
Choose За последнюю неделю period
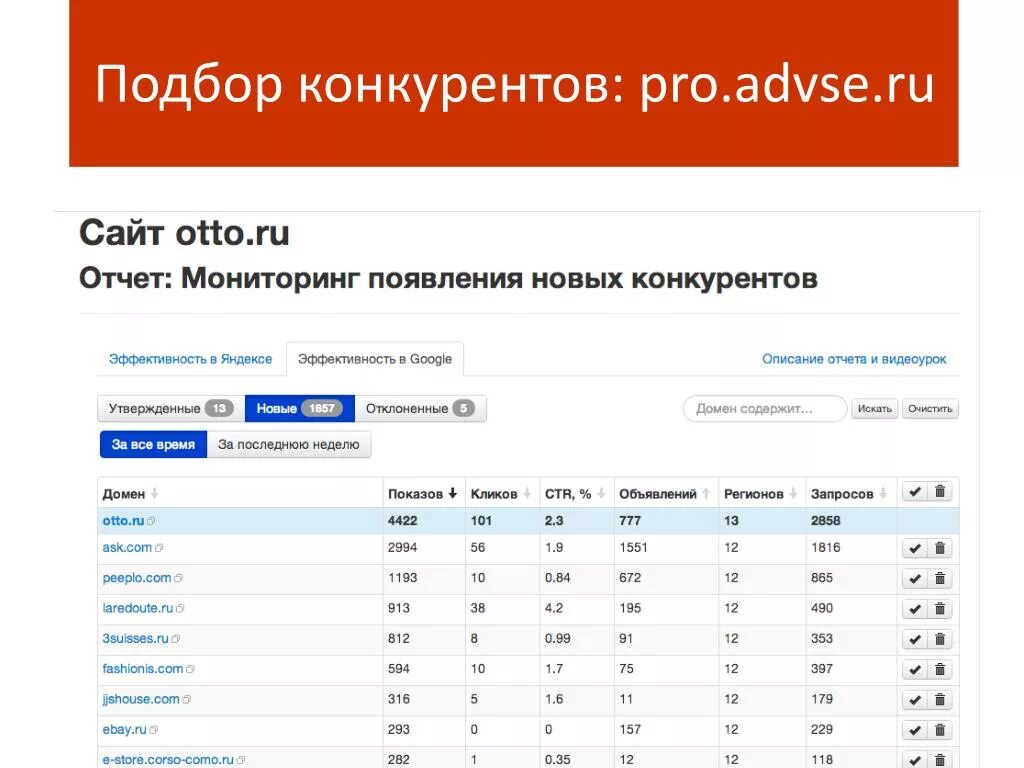point(289,445)
